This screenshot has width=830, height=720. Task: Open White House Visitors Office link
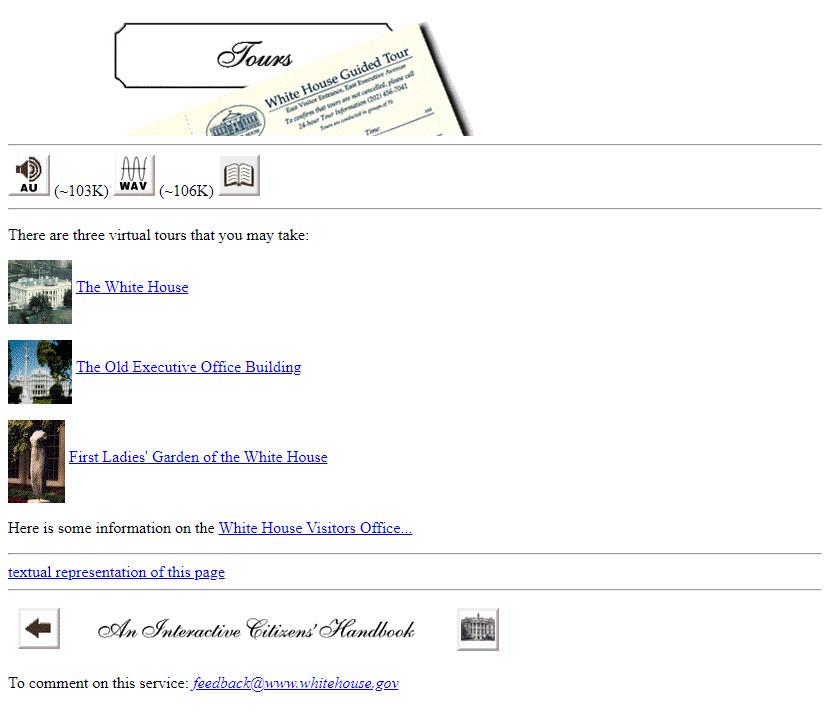click(x=315, y=528)
